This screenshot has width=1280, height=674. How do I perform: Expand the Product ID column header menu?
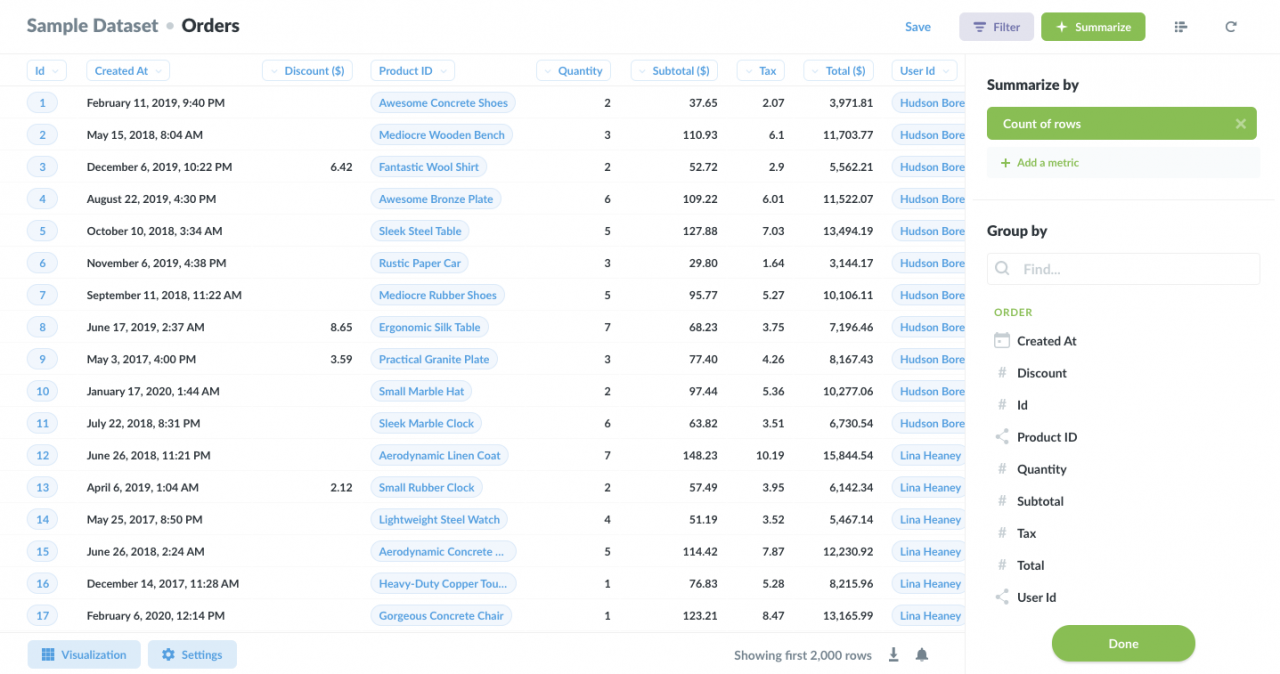coord(412,71)
